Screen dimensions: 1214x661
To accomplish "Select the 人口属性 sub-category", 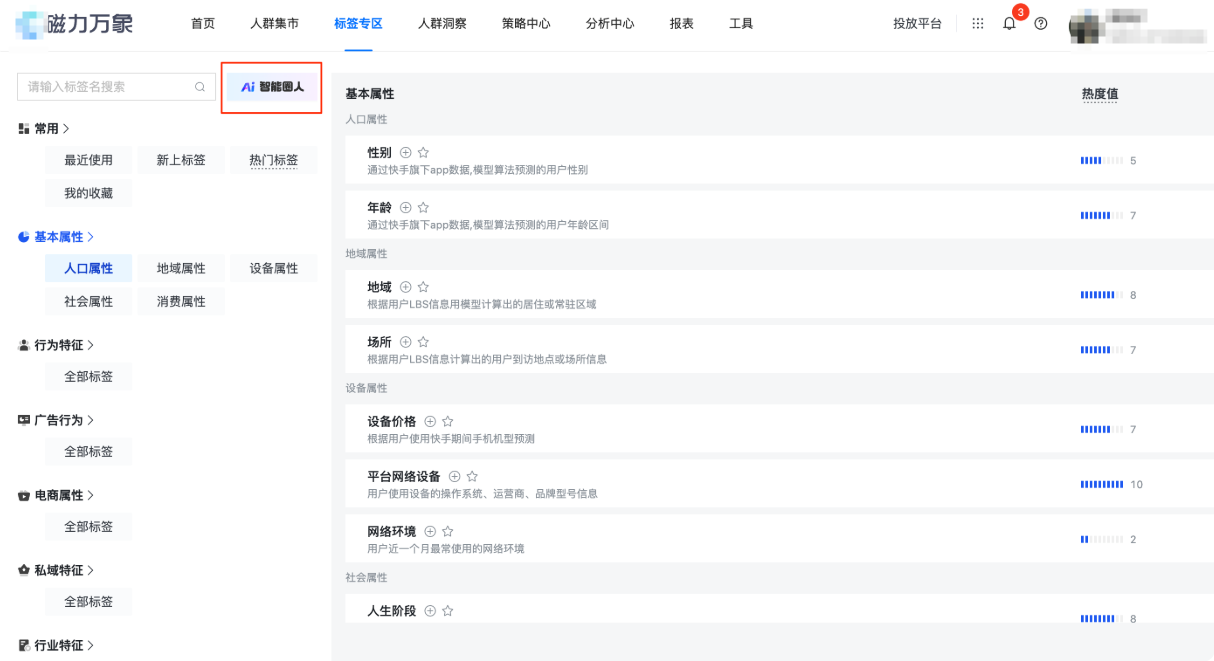I will pyautogui.click(x=89, y=268).
